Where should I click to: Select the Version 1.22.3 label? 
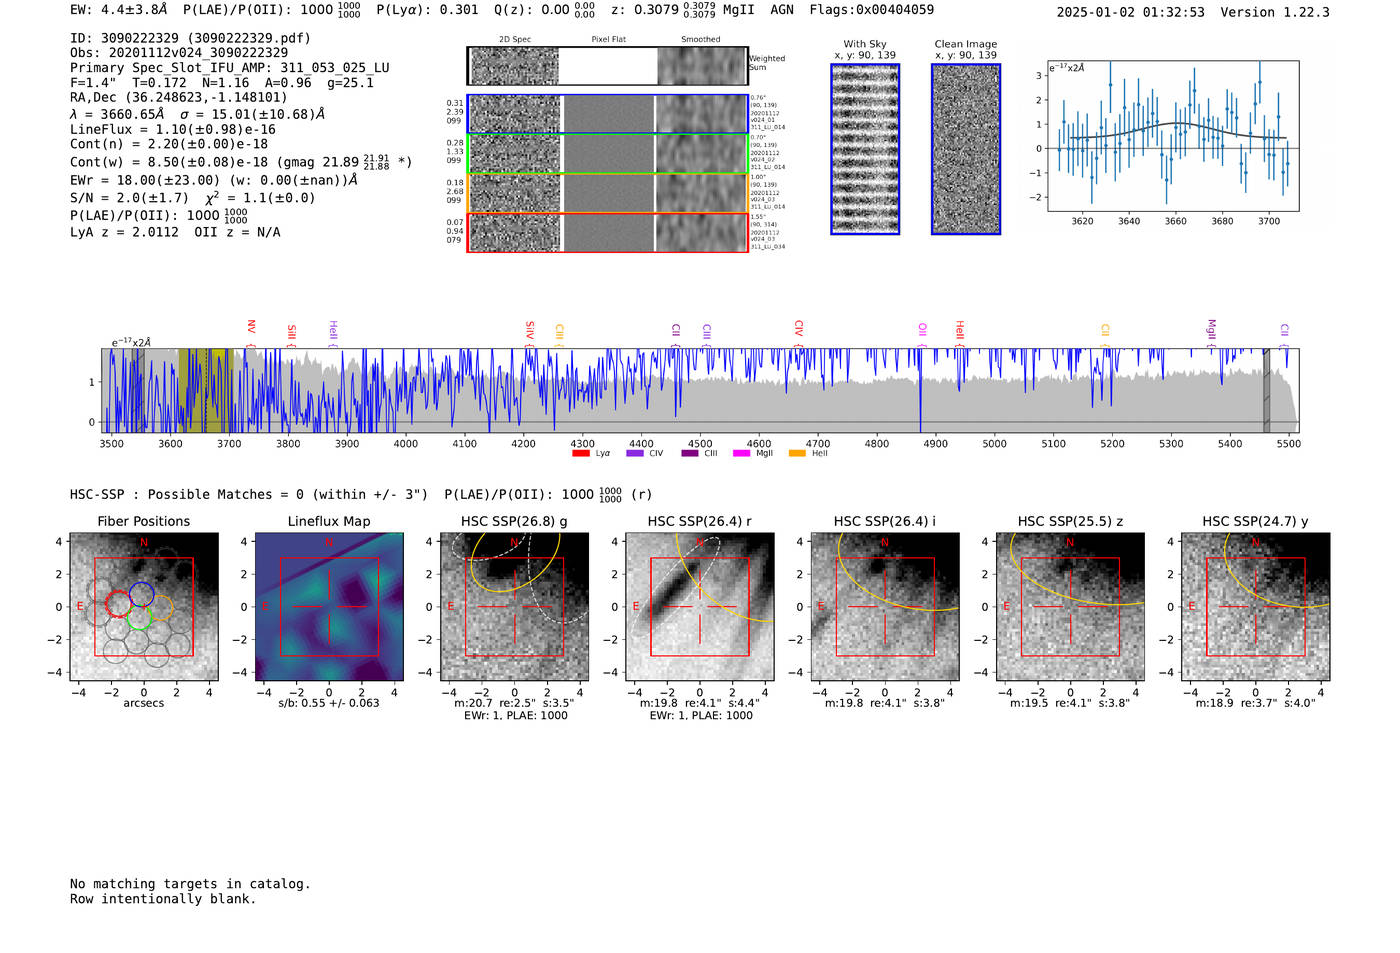tap(1275, 13)
